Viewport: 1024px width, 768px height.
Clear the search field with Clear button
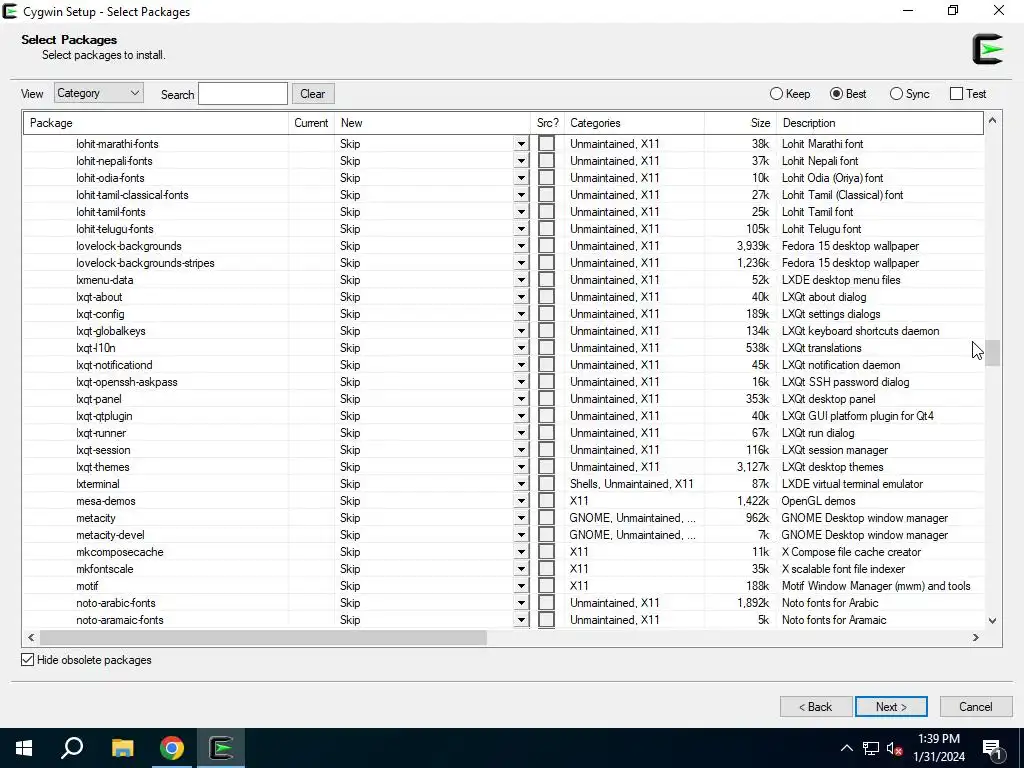313,93
